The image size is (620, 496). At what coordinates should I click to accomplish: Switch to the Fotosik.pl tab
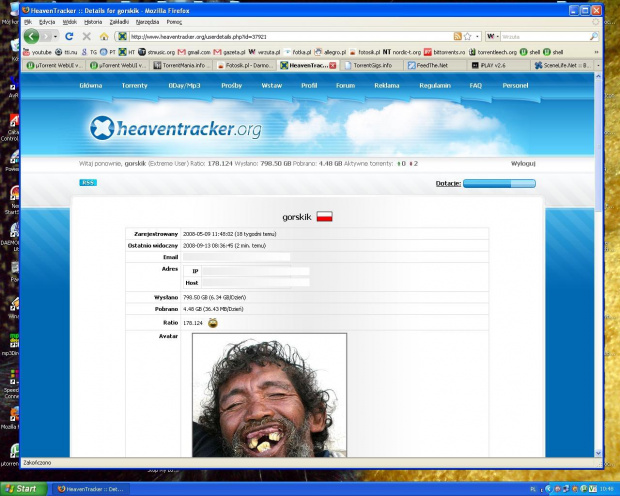point(245,65)
